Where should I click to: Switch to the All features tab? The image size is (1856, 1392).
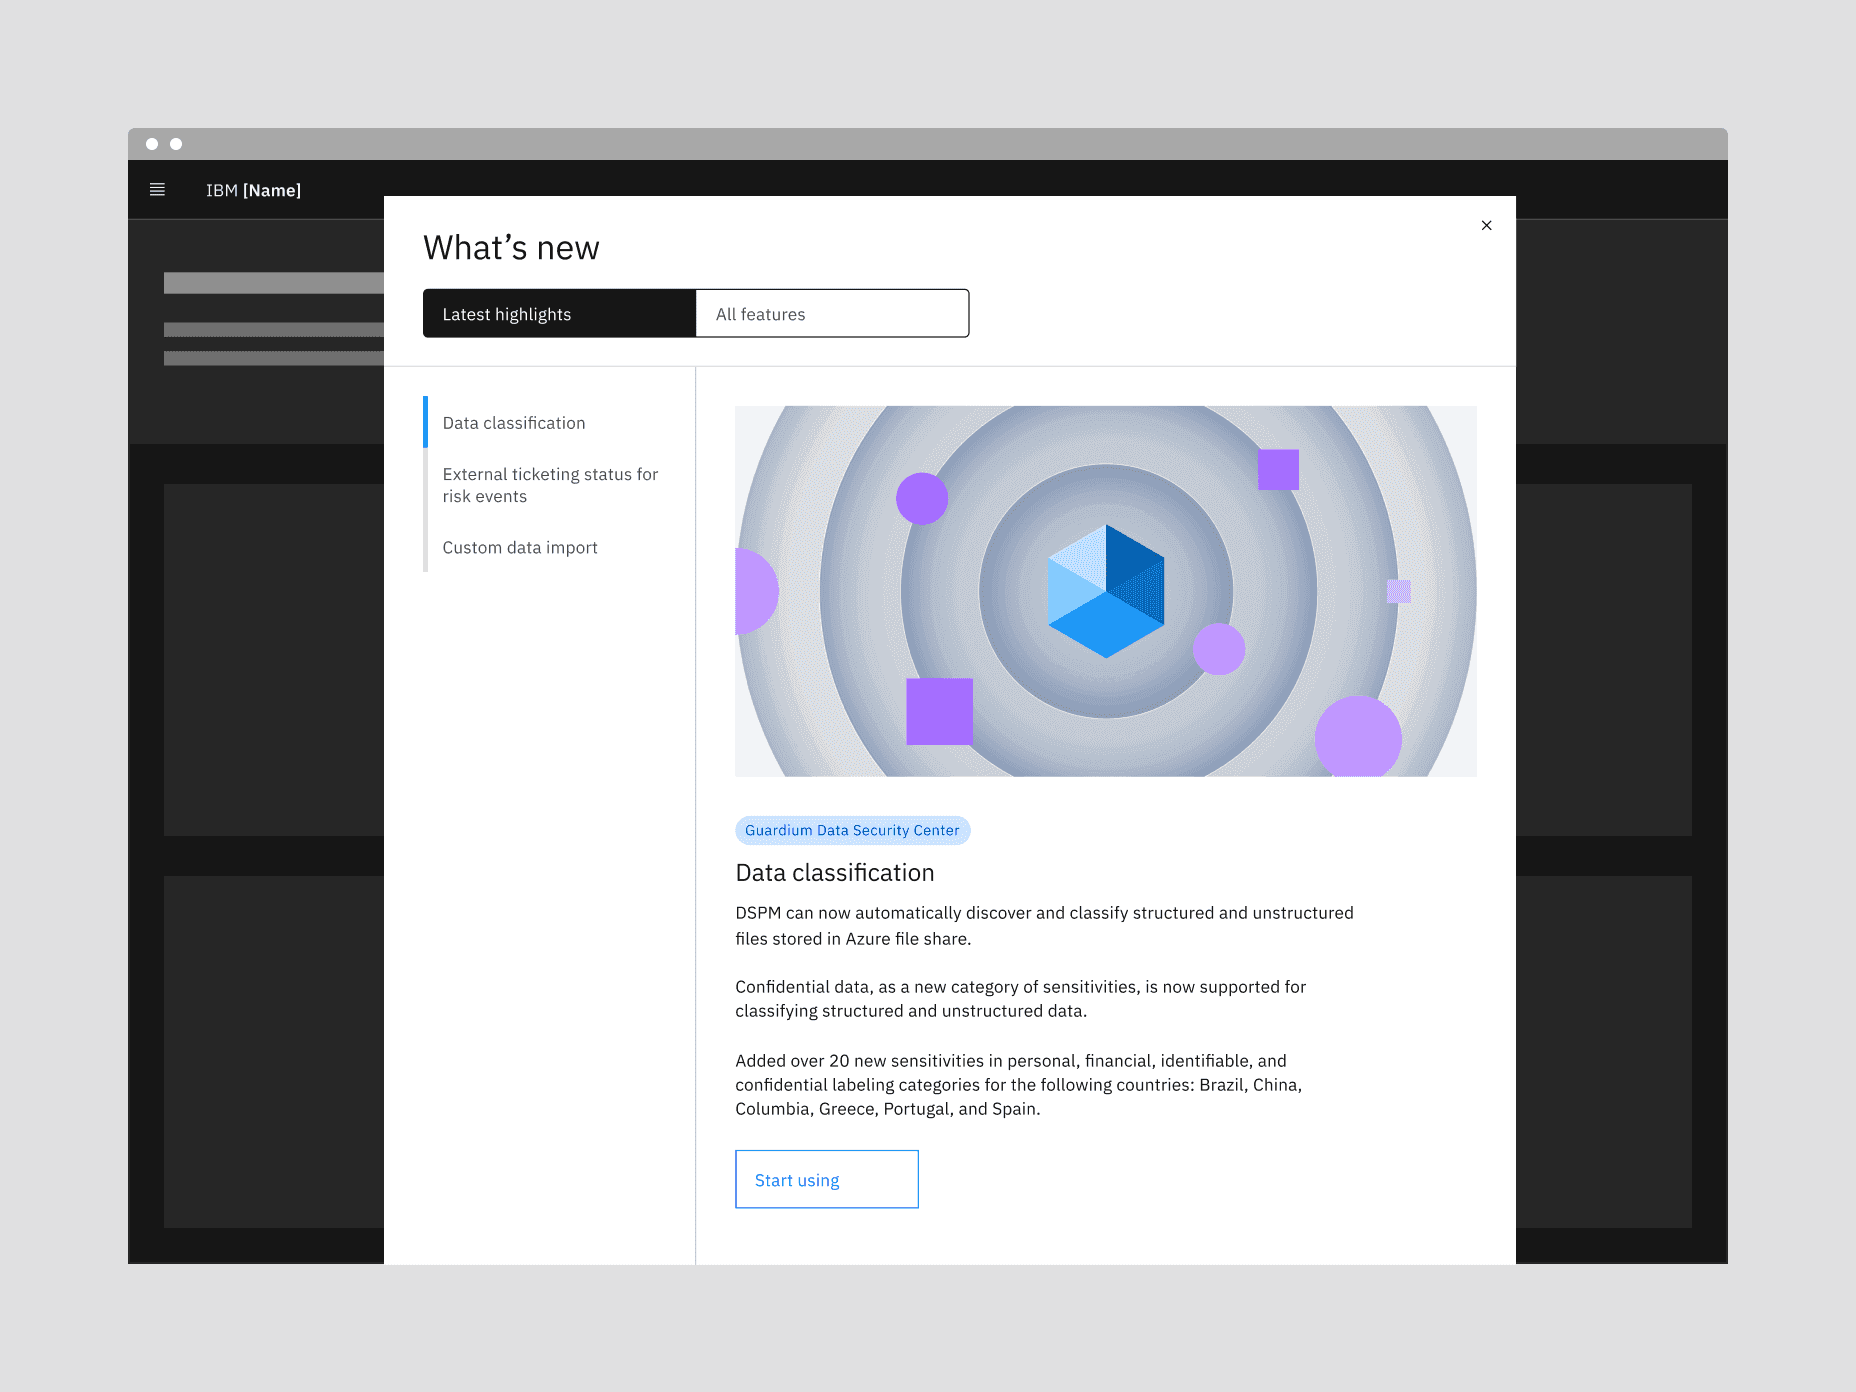point(832,314)
